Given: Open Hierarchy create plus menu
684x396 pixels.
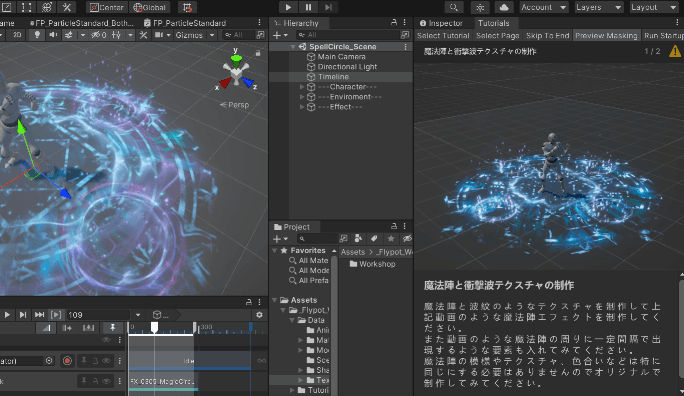Looking at the screenshot, I should coord(280,35).
